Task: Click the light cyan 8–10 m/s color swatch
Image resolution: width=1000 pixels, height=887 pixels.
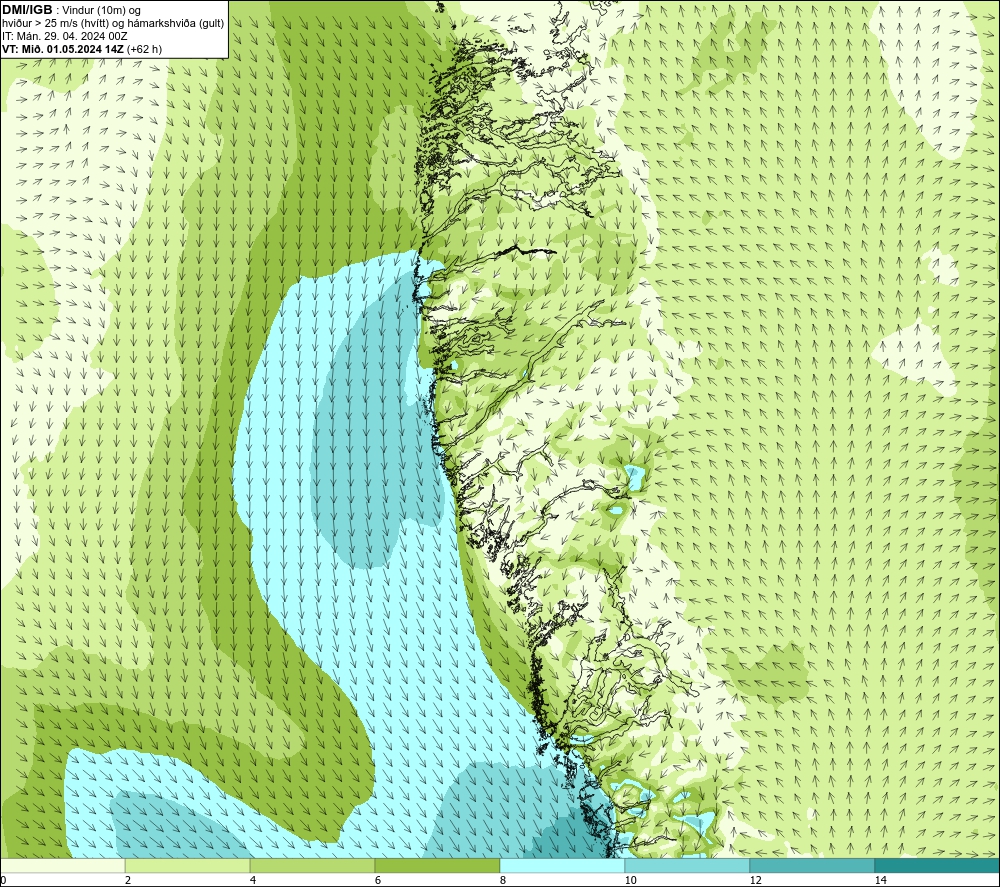Action: [562, 865]
